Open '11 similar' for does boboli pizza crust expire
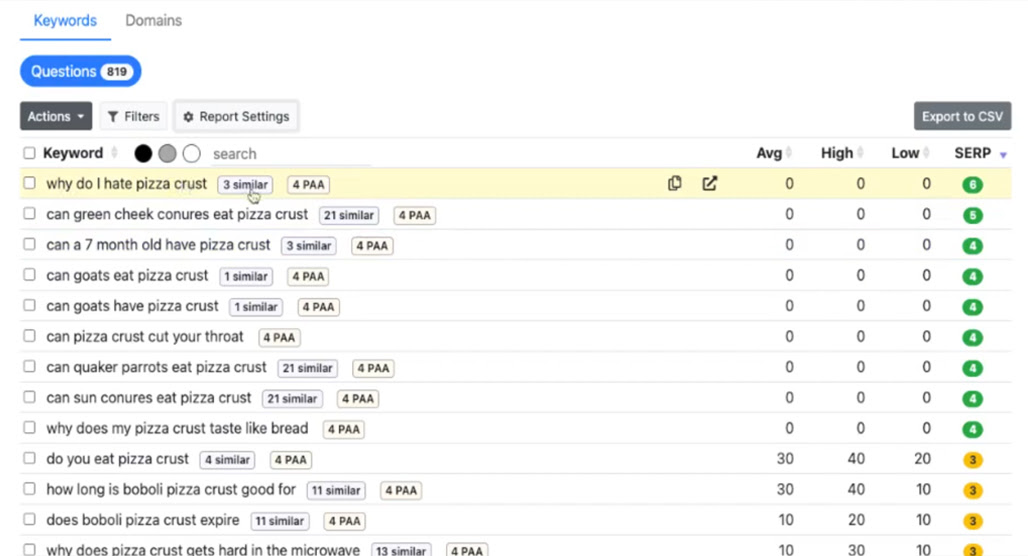The width and height of the screenshot is (1028, 556). [279, 521]
